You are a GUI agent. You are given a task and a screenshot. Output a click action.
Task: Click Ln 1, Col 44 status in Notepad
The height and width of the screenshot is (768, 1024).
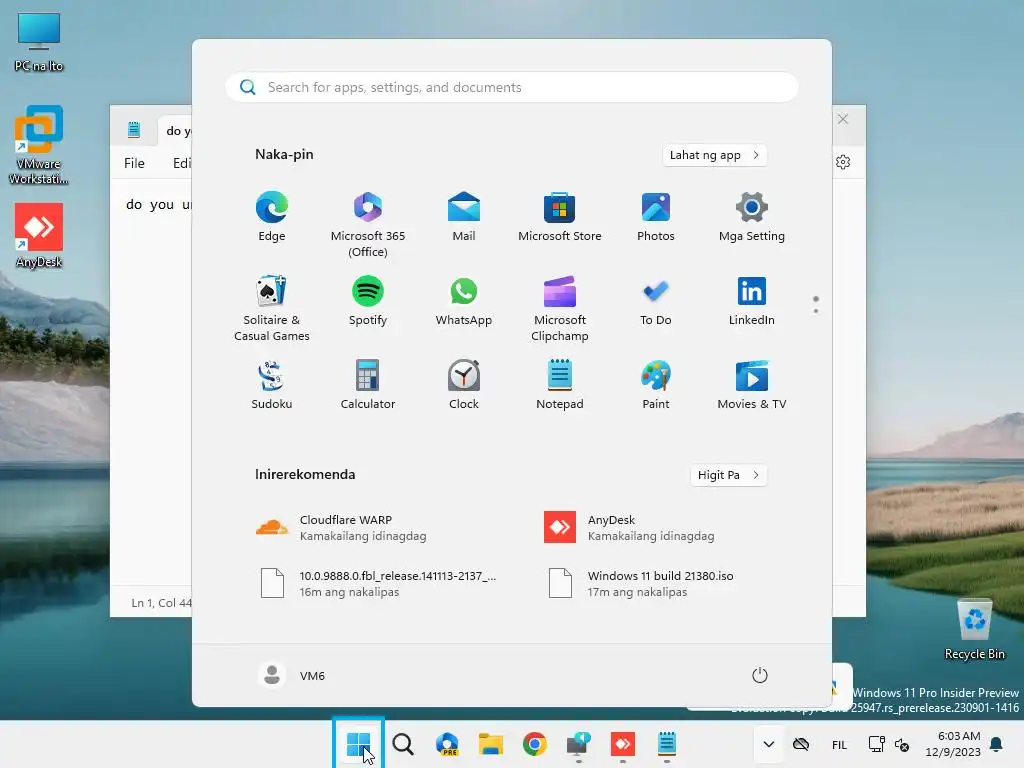[x=161, y=603]
